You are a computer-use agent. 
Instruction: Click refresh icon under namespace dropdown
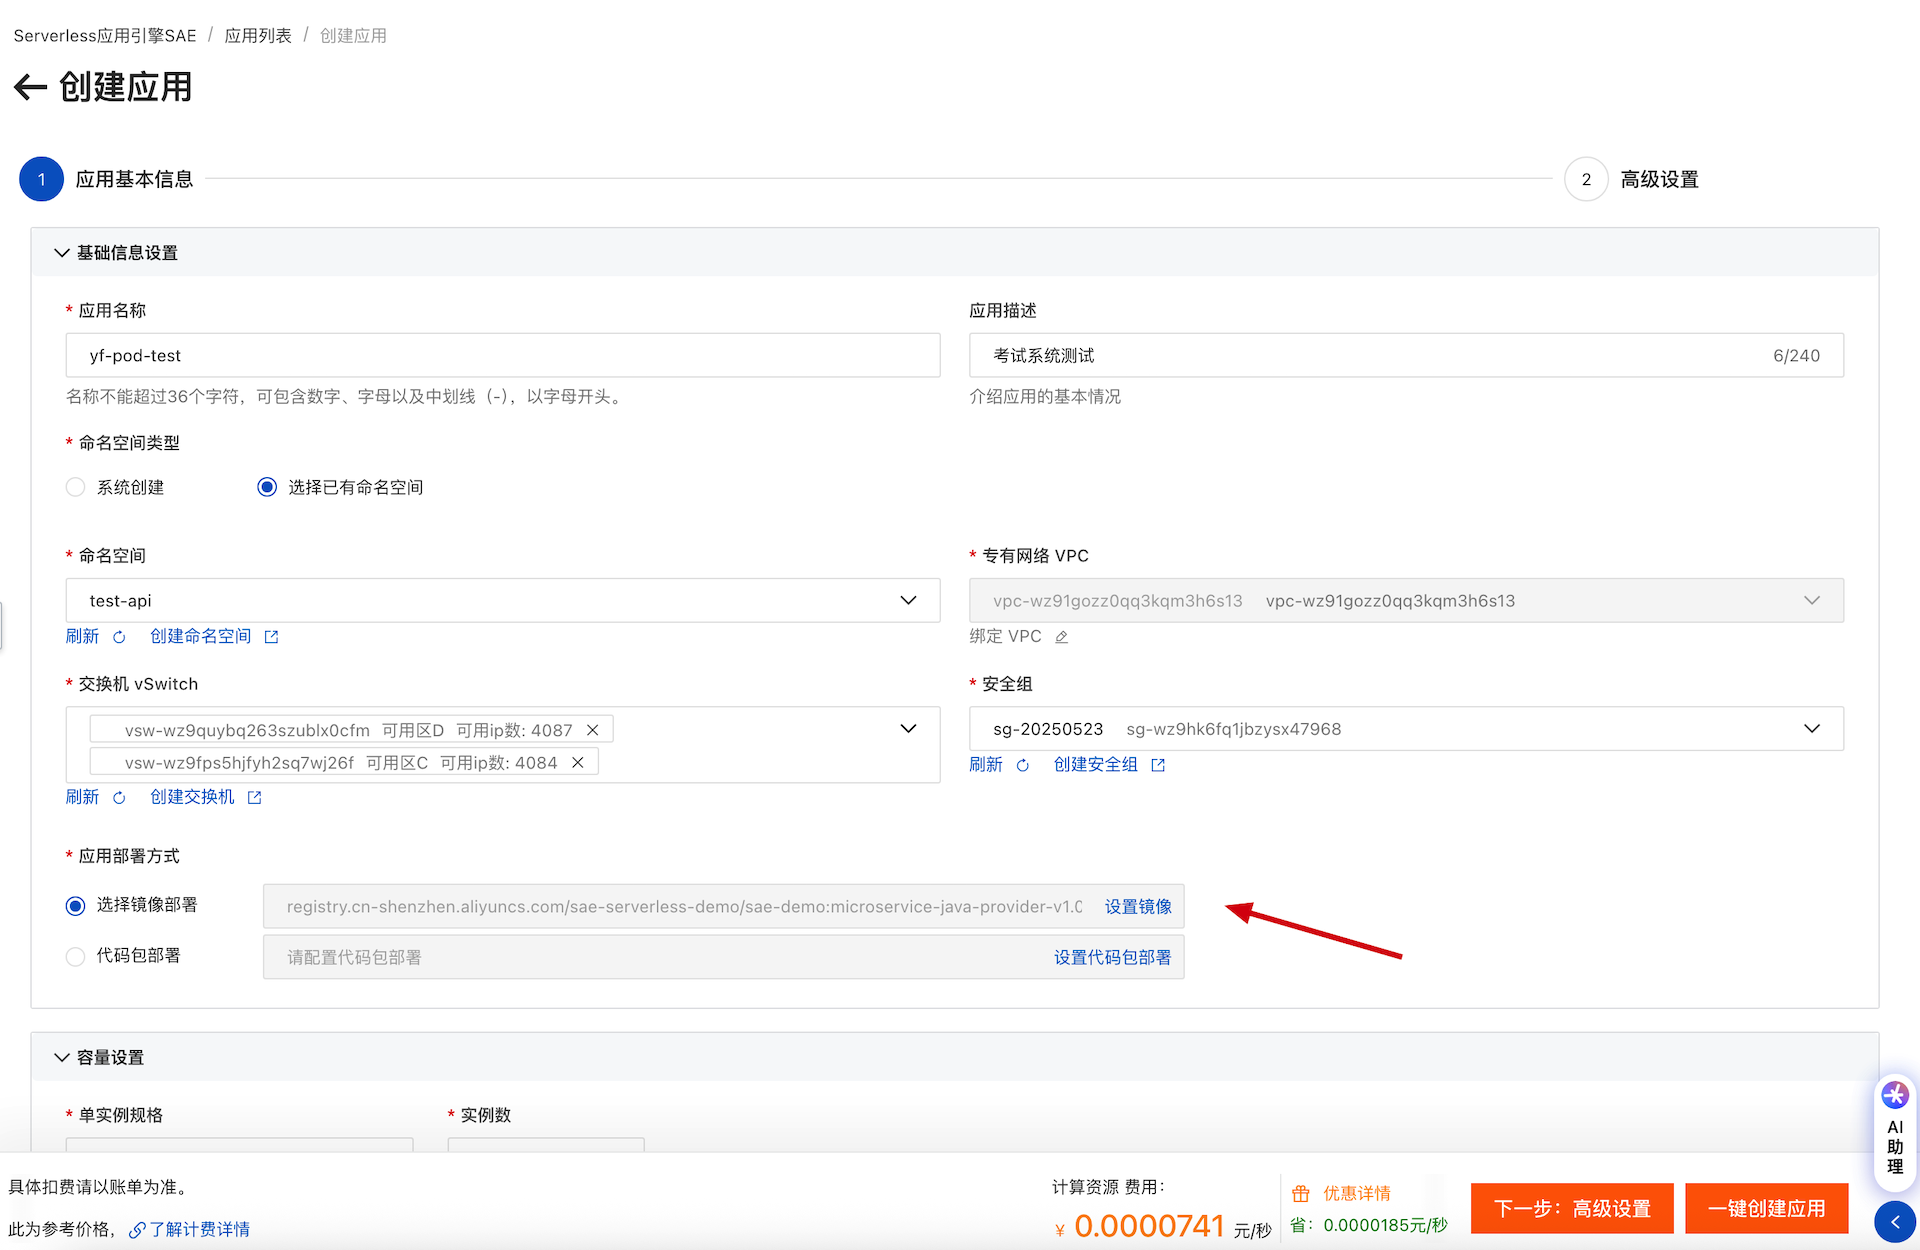(x=119, y=637)
